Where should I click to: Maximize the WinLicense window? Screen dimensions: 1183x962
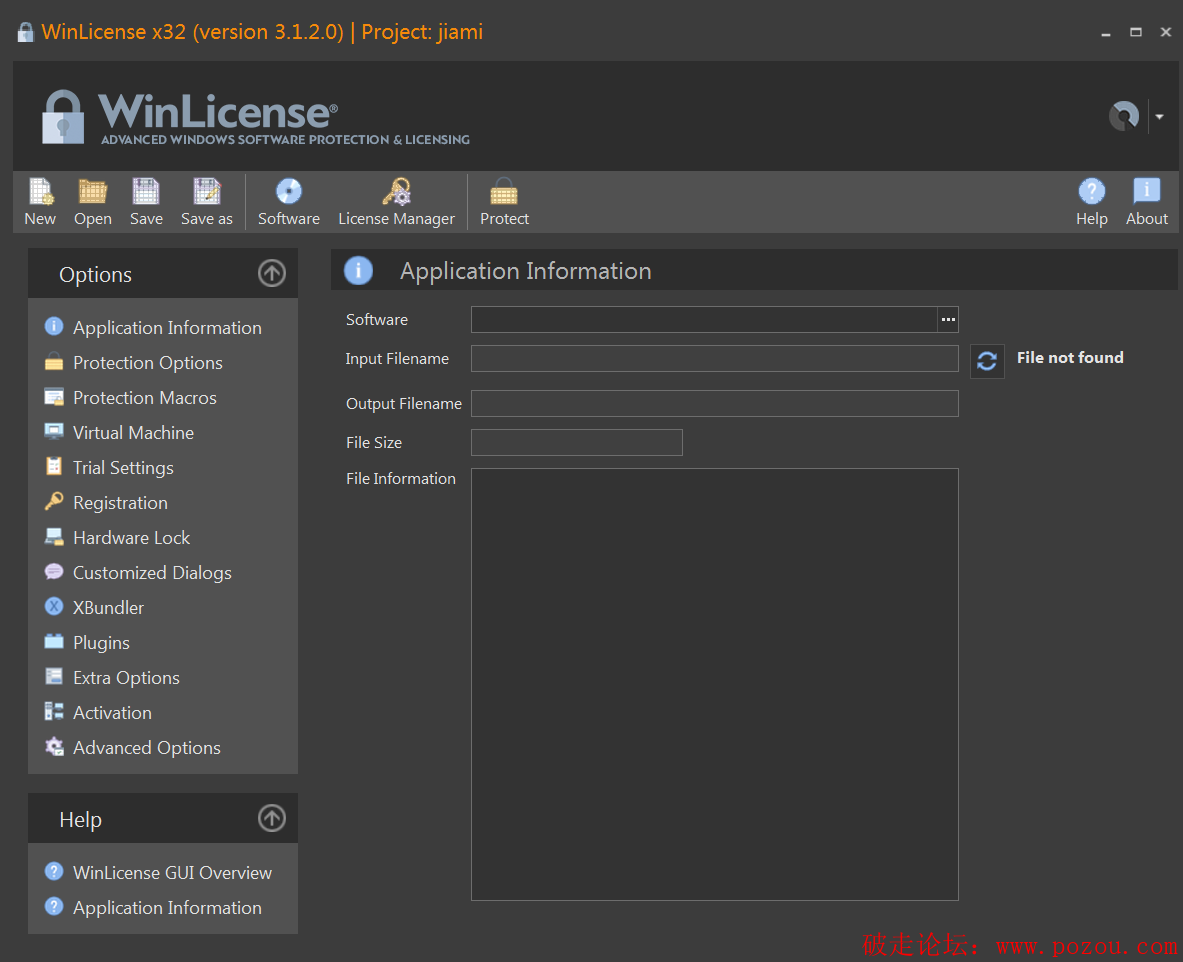click(x=1135, y=32)
